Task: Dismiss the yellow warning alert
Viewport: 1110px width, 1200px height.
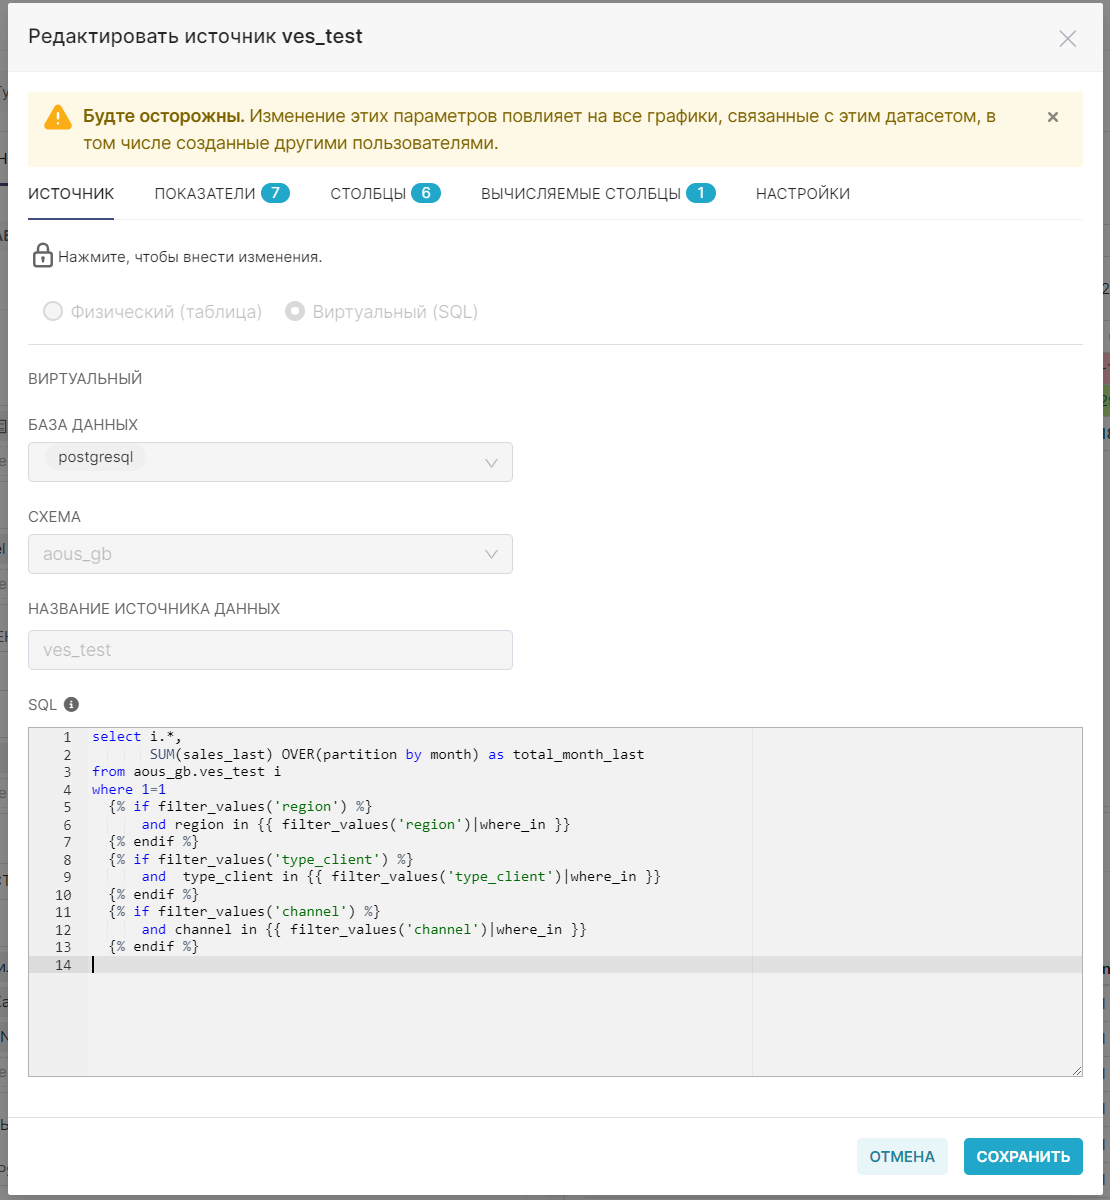Action: point(1053,117)
